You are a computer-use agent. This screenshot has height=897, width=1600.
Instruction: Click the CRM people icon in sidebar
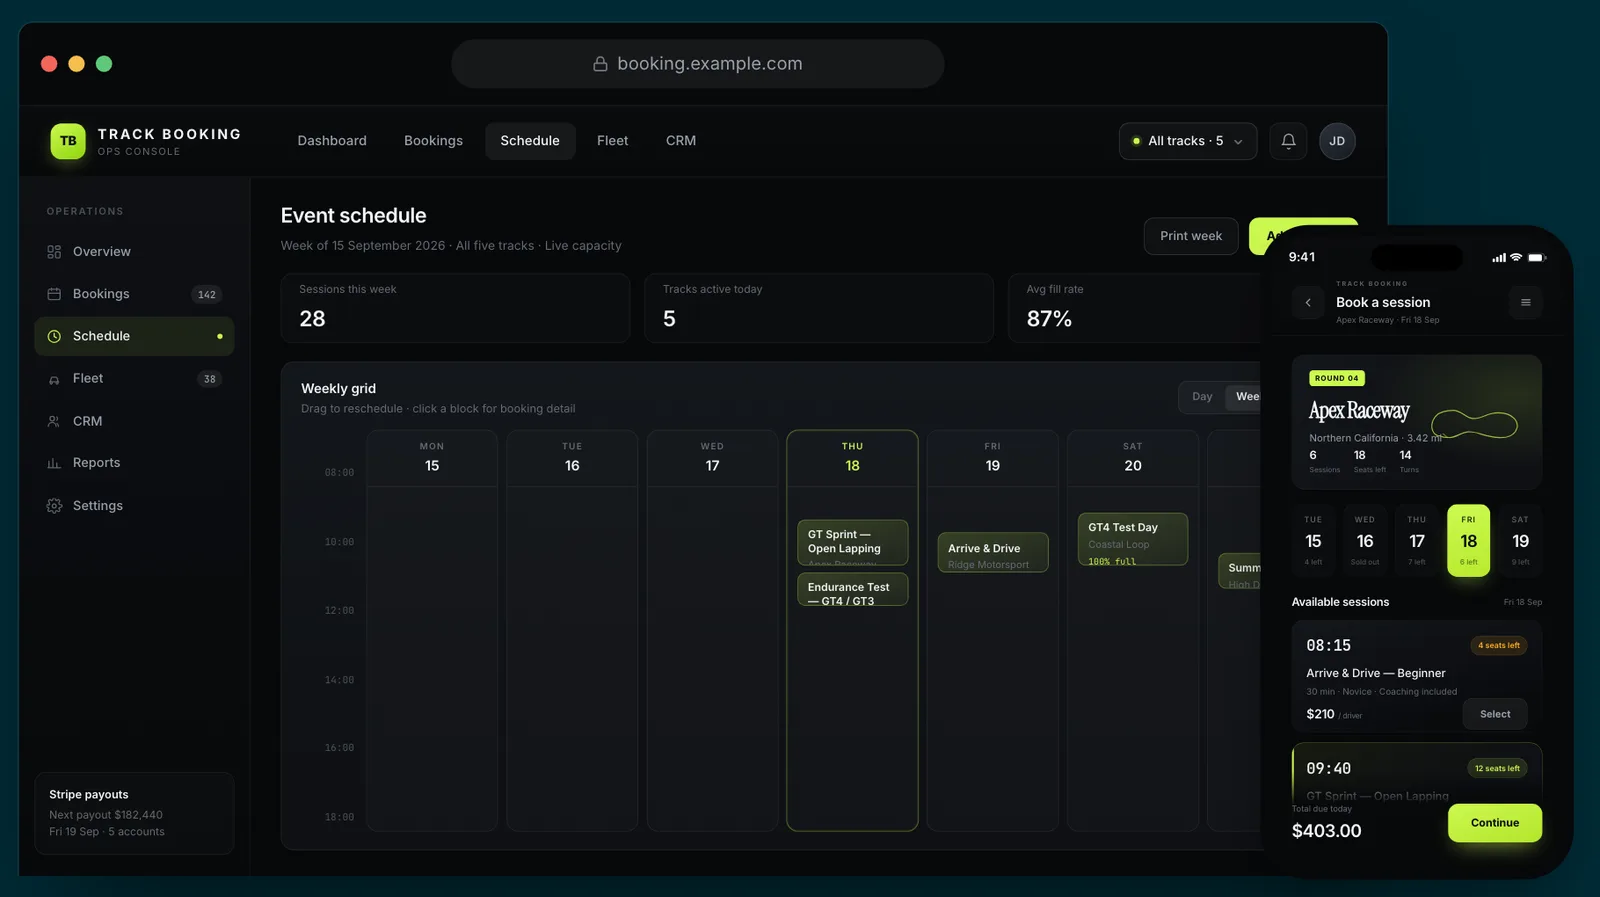54,421
